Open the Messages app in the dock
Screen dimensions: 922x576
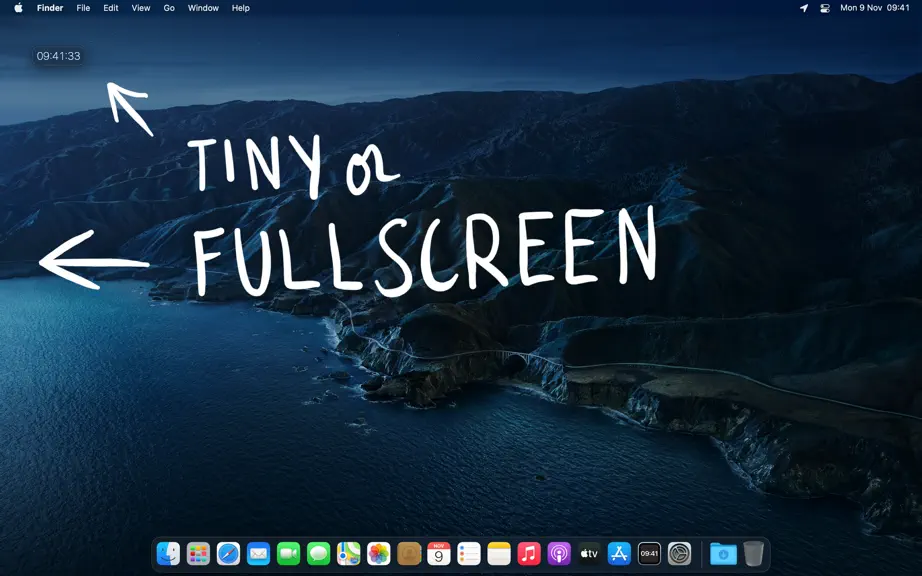click(319, 554)
